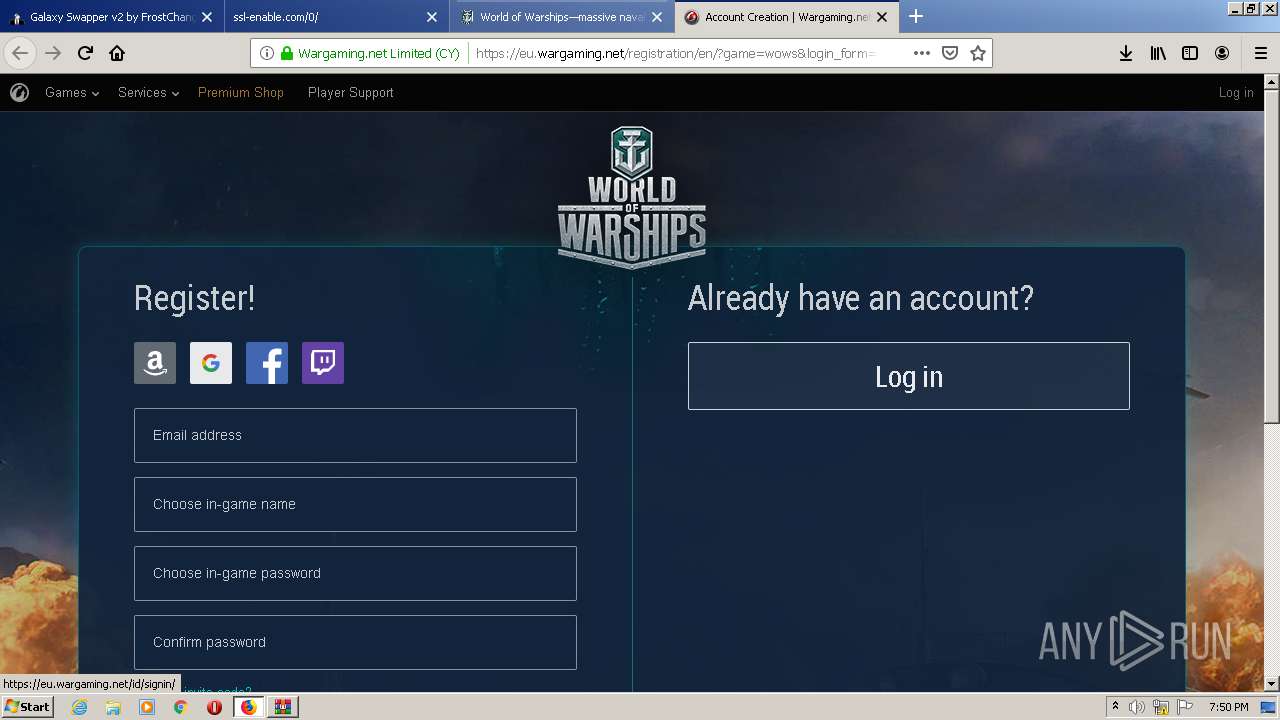The image size is (1280, 720).
Task: Switch to the Galaxy Swapper v2 tab
Action: point(110,17)
